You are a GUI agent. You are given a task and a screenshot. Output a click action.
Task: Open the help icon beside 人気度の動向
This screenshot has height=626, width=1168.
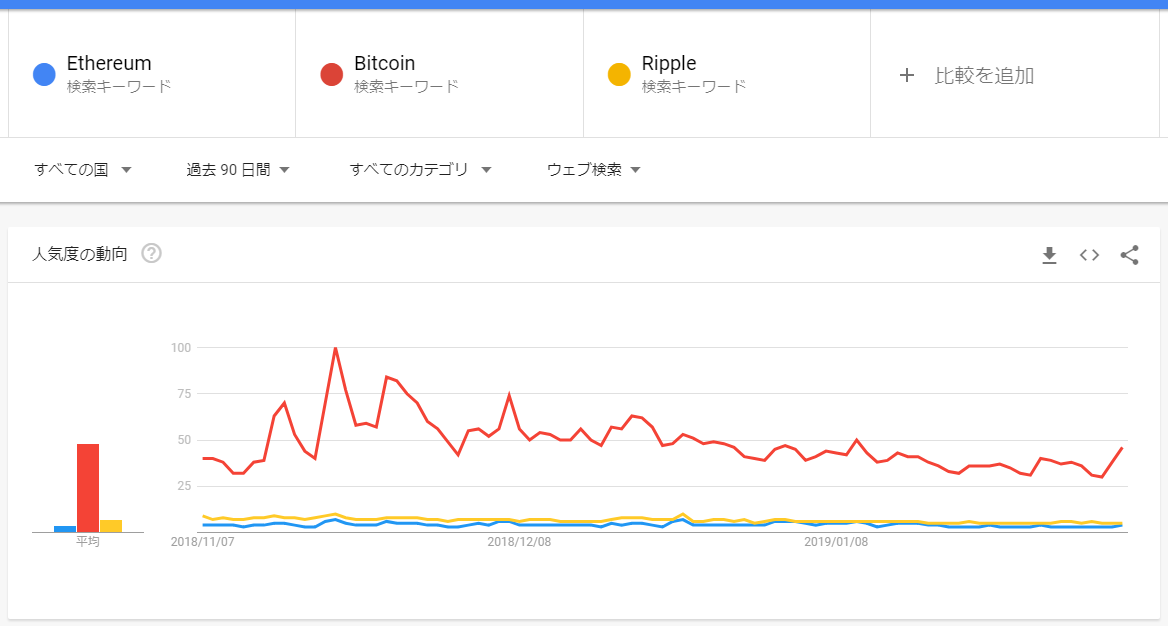[x=151, y=253]
